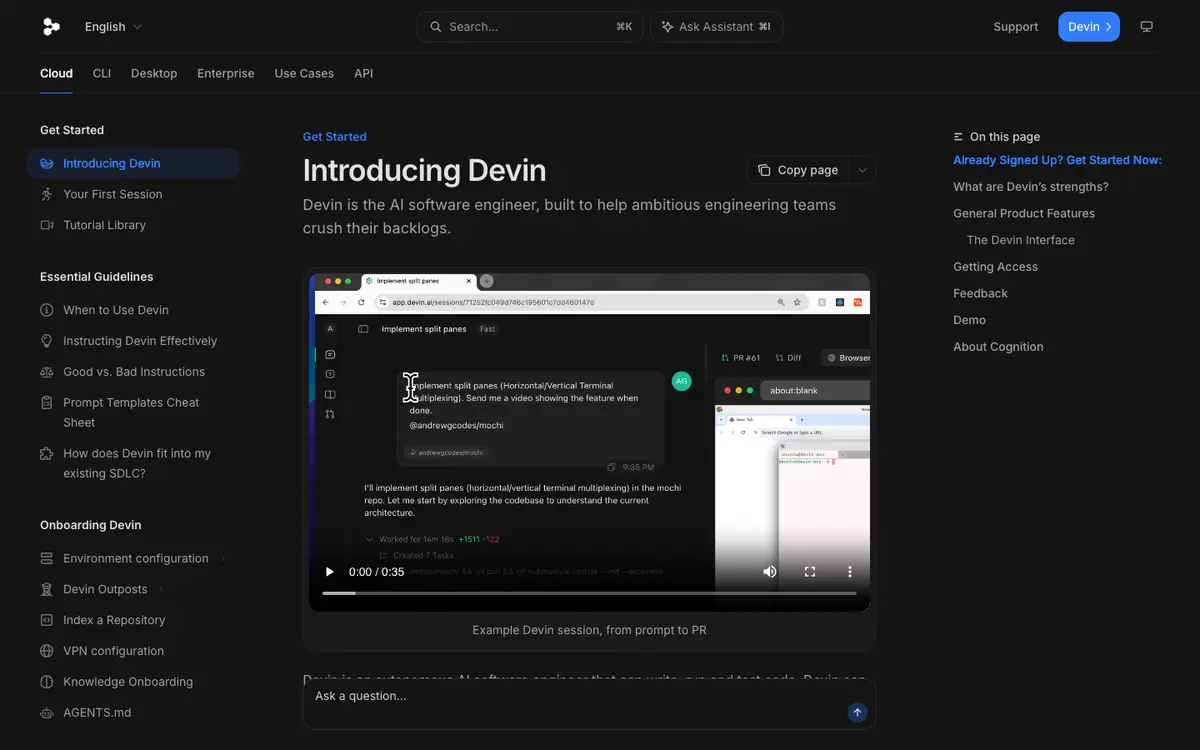Image resolution: width=1200 pixels, height=750 pixels.
Task: Expand the Environment configuration chevron
Action: coord(223,558)
